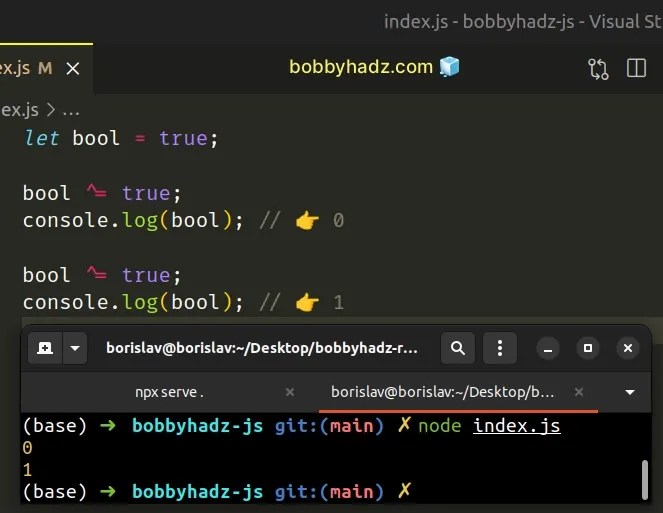Close the 'npx serve .' terminal tab
The image size is (663, 513).
[x=290, y=392]
